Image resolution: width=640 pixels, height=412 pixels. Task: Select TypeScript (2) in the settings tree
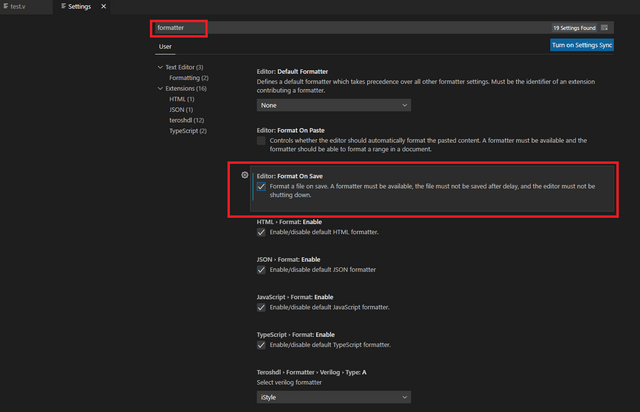[188, 131]
